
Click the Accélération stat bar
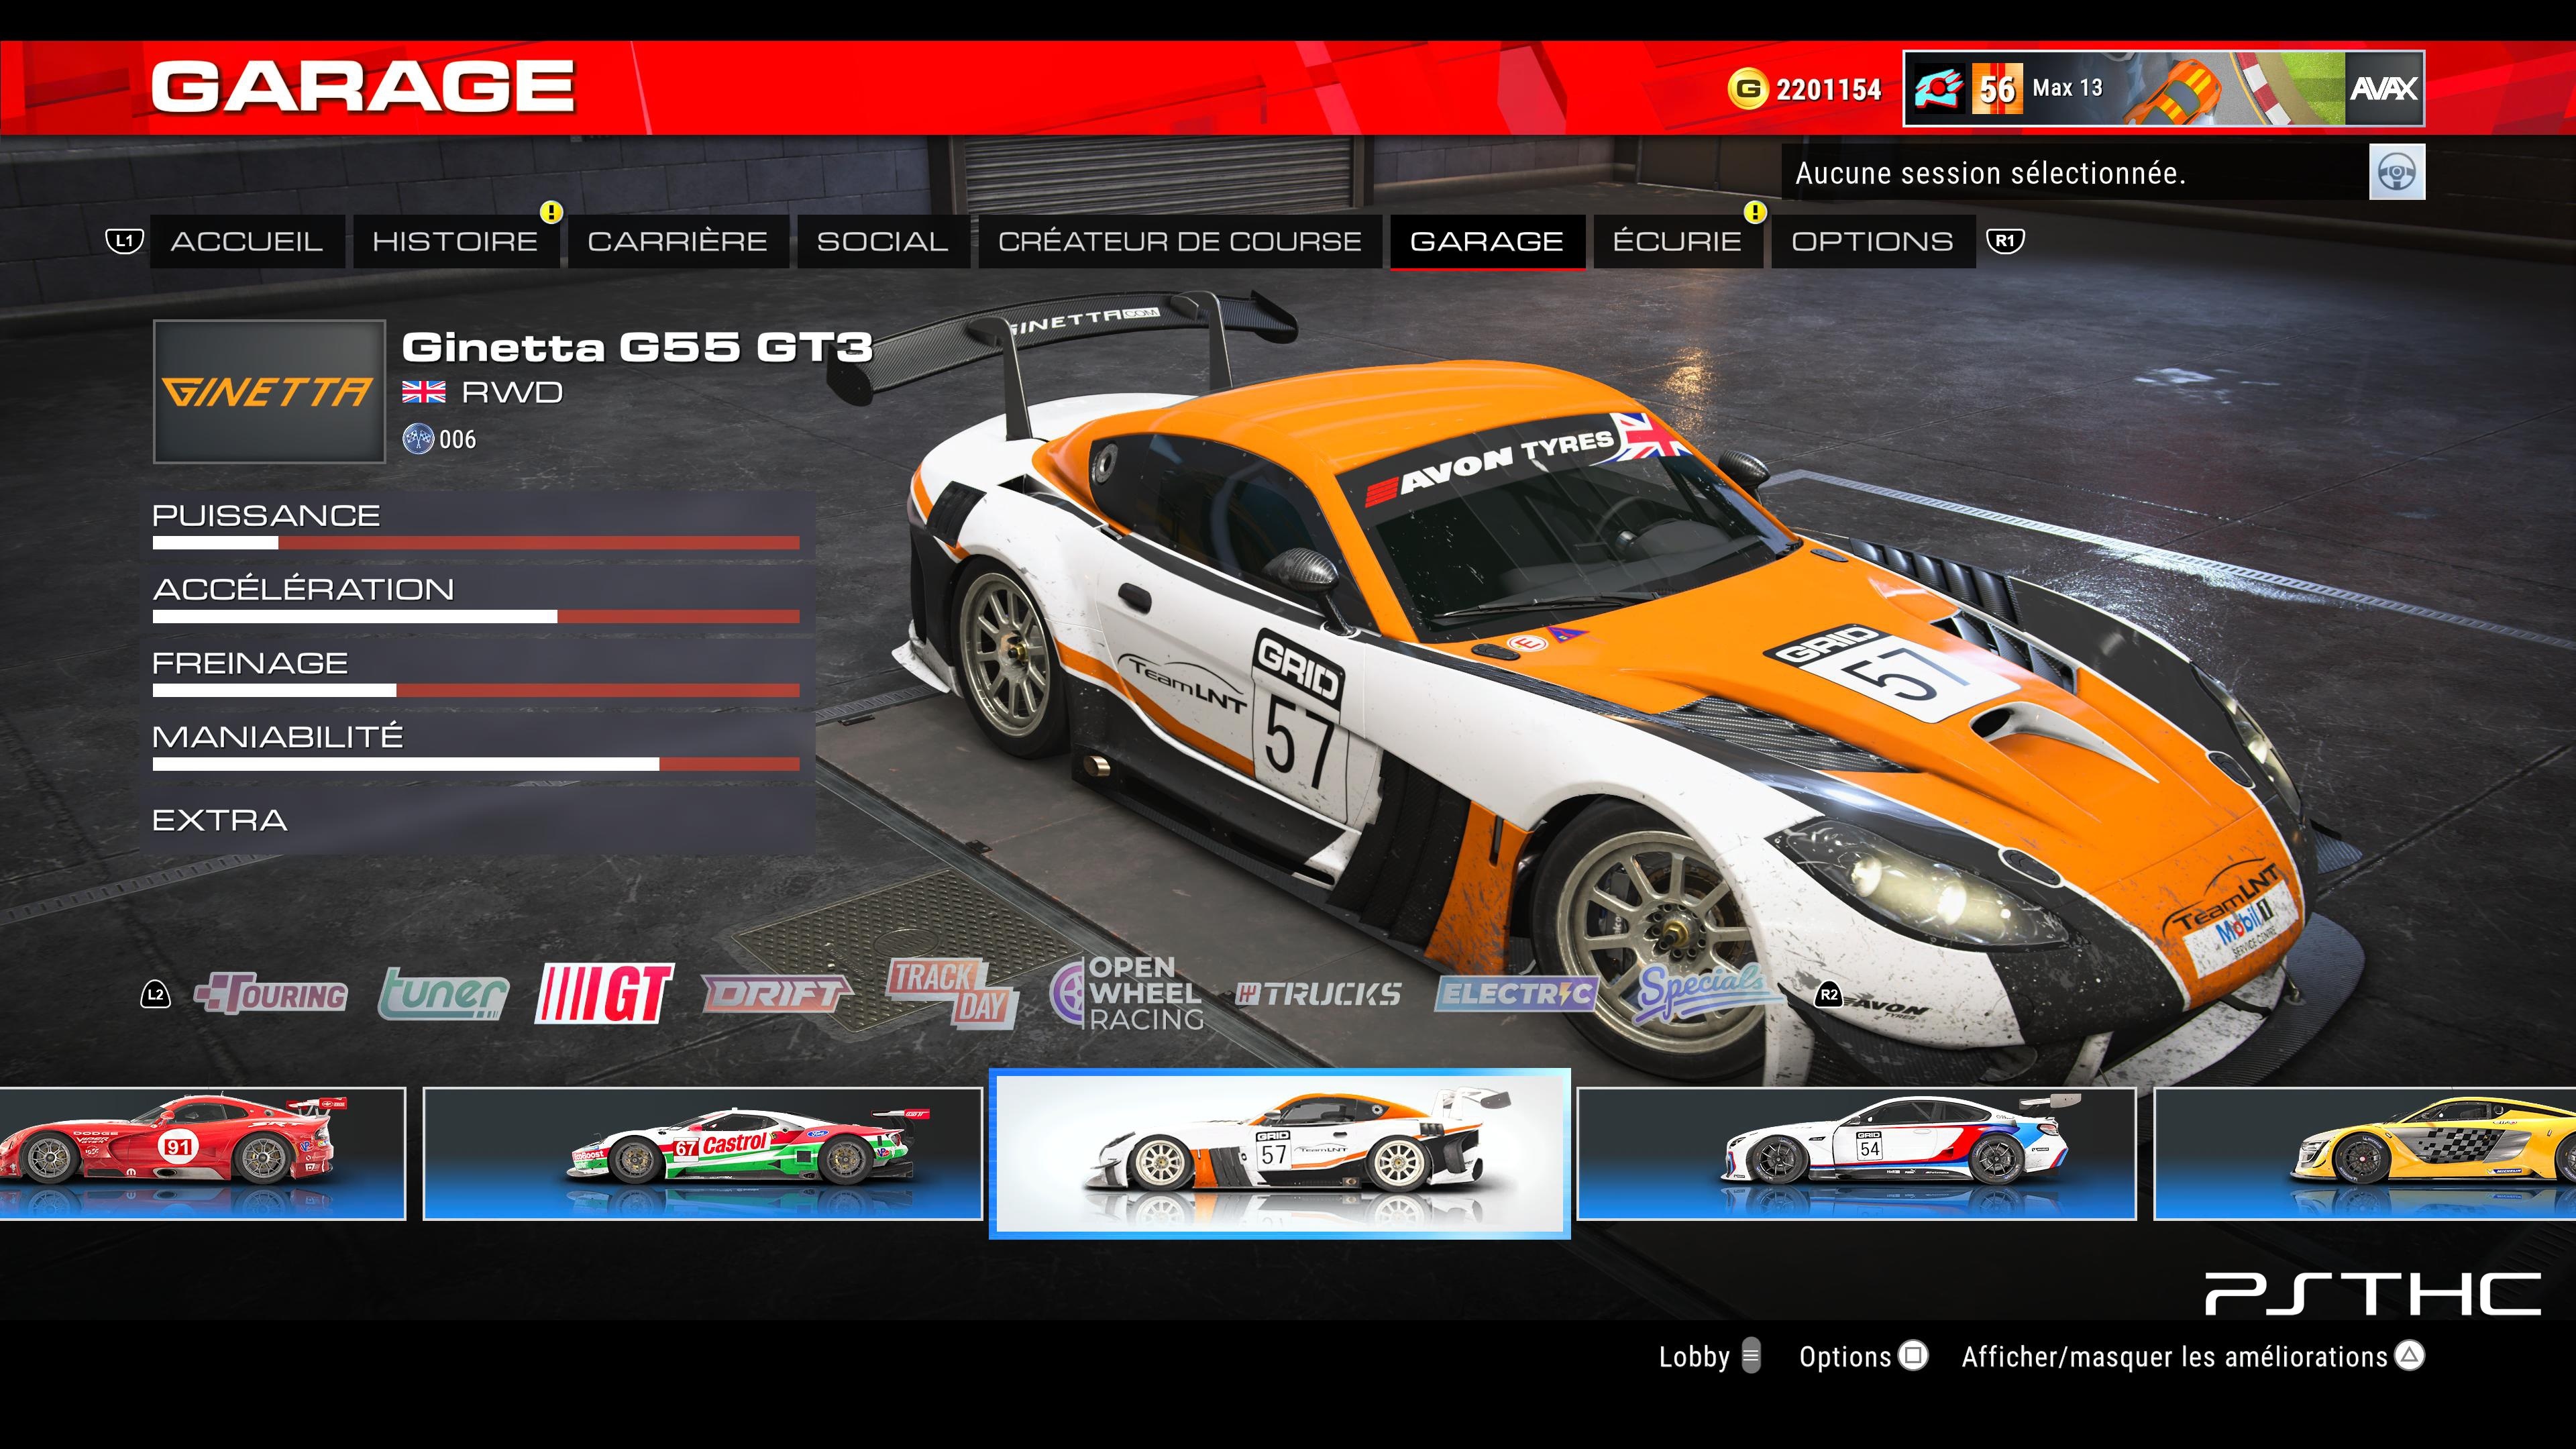click(476, 617)
